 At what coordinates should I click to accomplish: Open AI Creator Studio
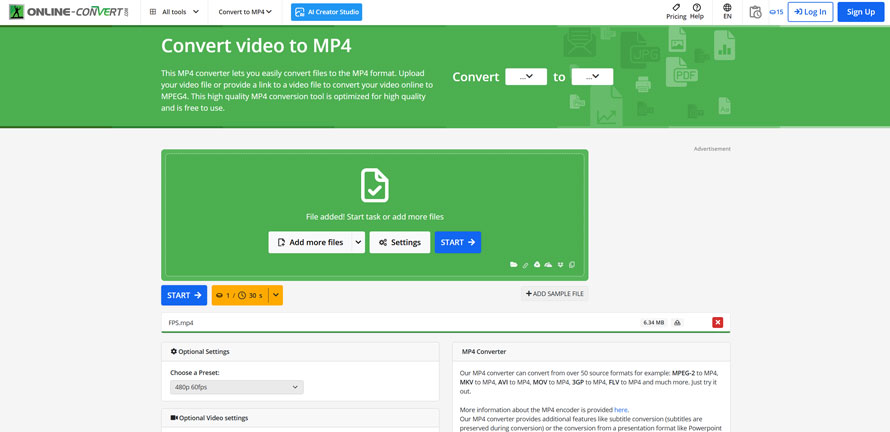[326, 12]
